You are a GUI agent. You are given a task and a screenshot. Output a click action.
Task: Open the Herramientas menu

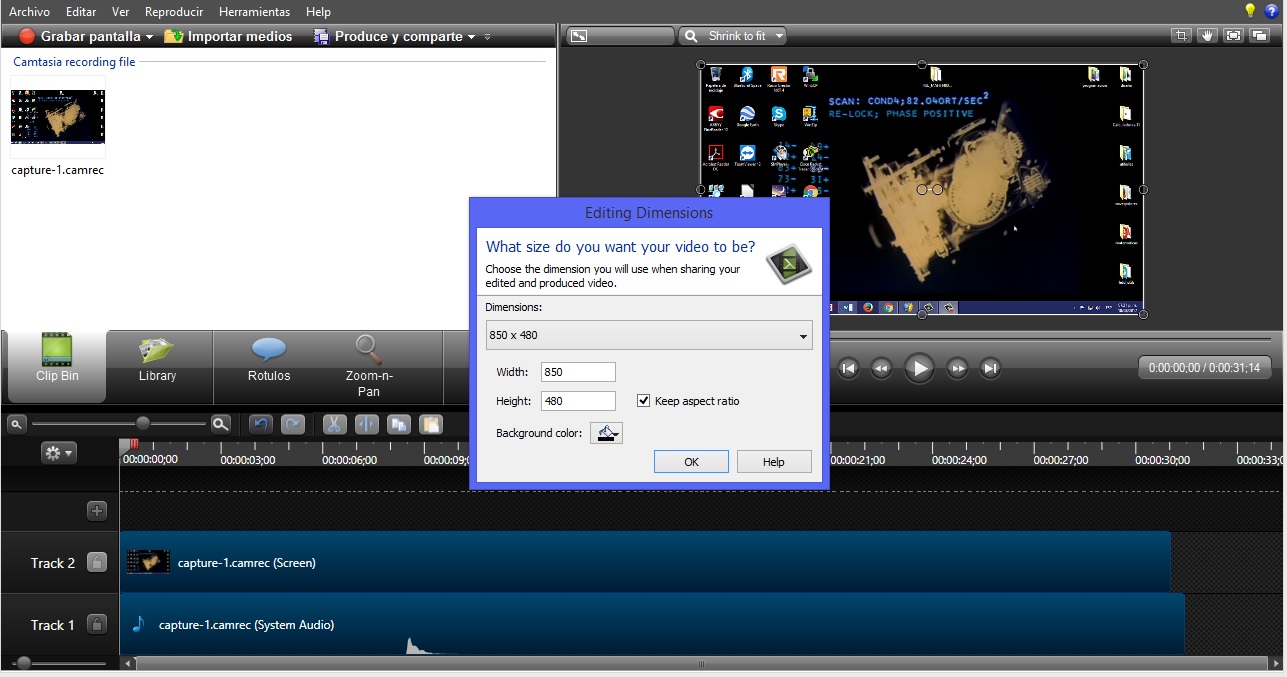pos(254,12)
